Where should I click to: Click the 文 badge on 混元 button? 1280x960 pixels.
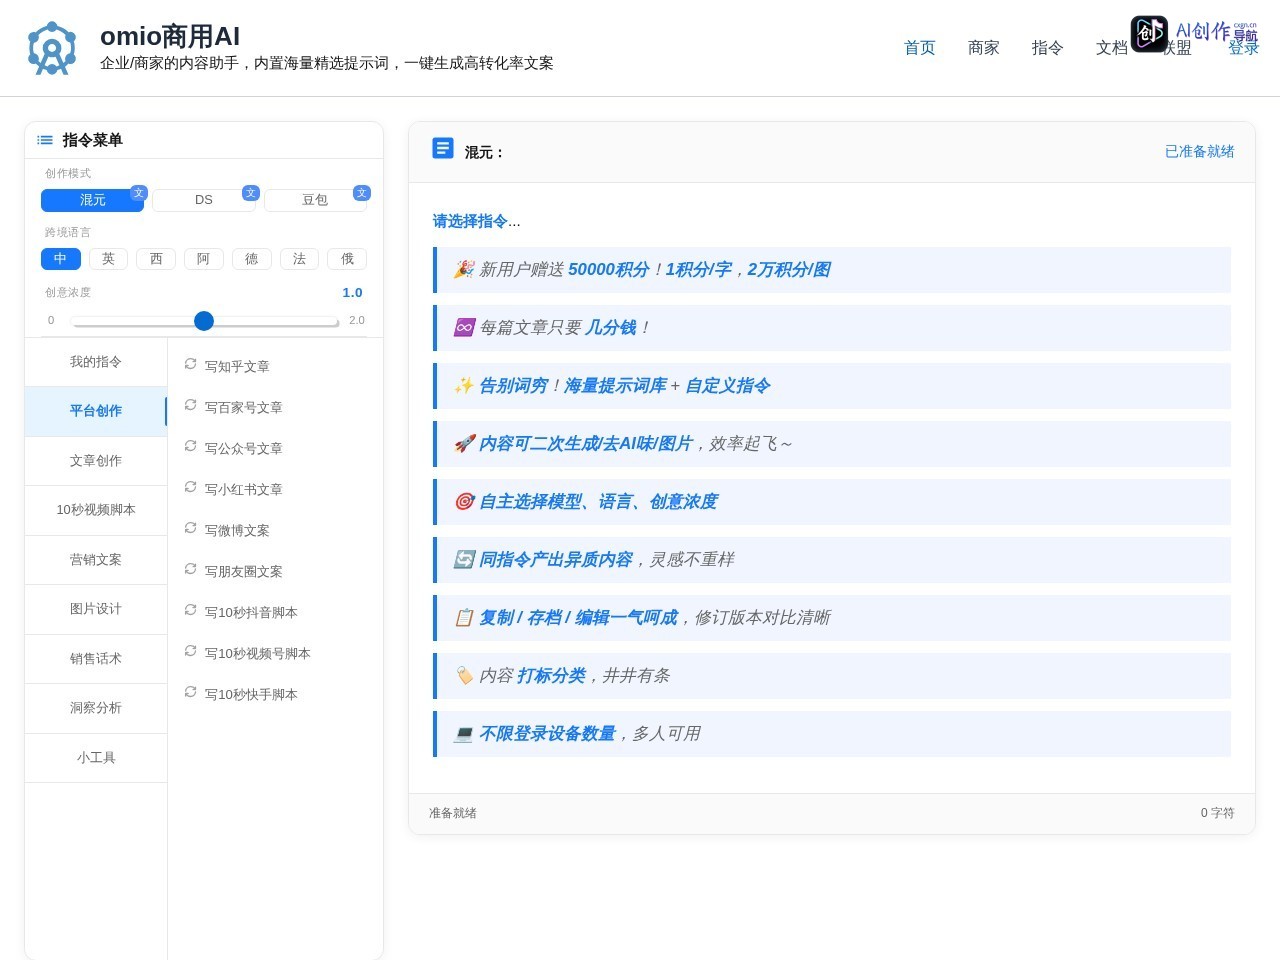tap(139, 193)
